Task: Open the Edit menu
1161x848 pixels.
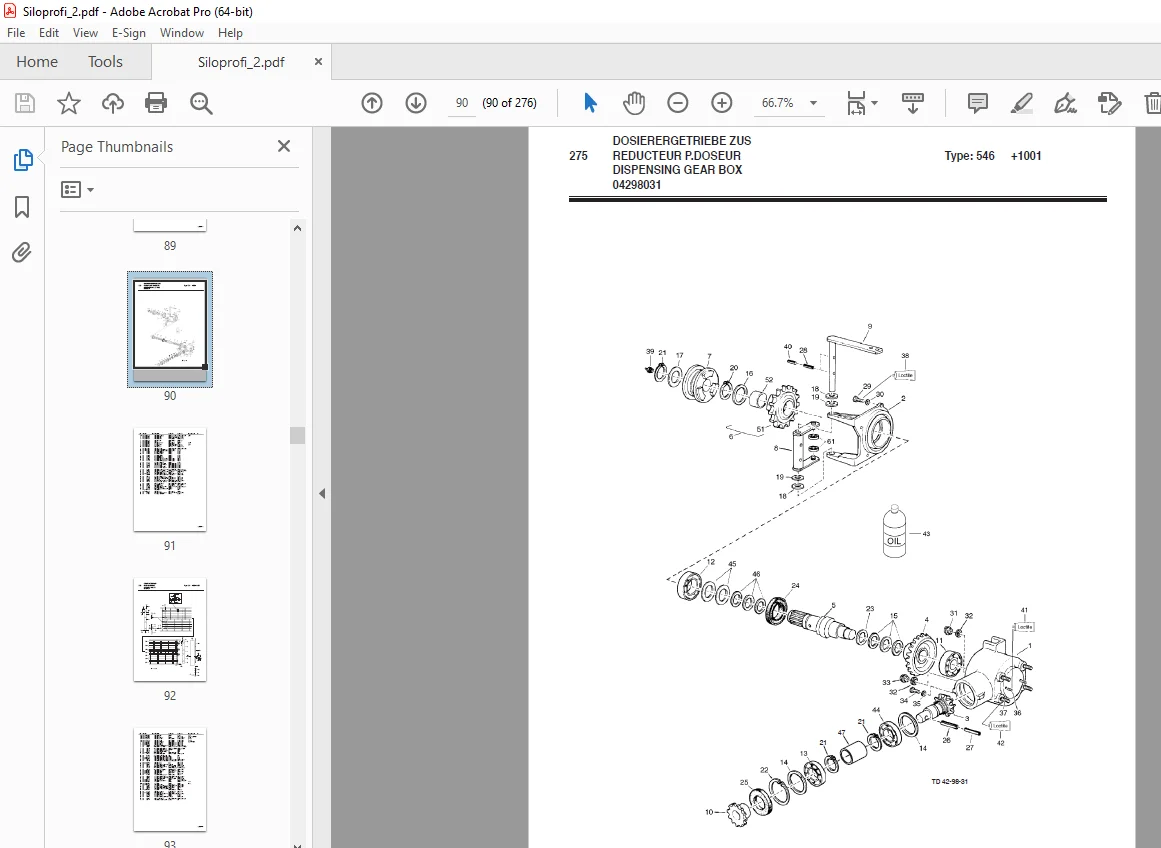Action: point(49,33)
